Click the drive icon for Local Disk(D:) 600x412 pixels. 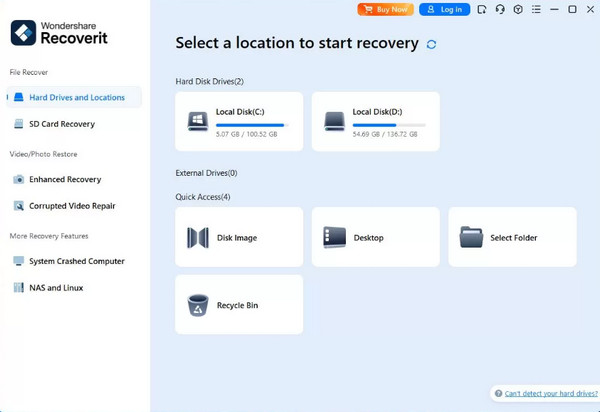334,121
